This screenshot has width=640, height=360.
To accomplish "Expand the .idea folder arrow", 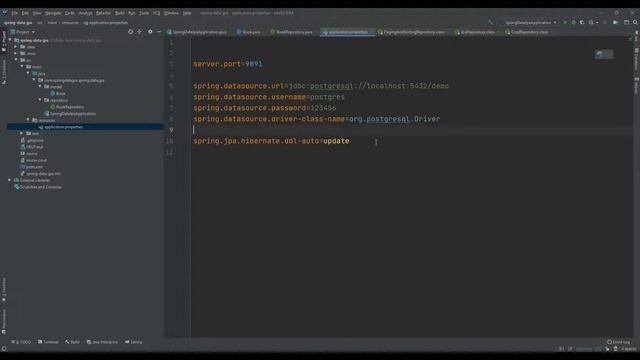I will [x=16, y=47].
